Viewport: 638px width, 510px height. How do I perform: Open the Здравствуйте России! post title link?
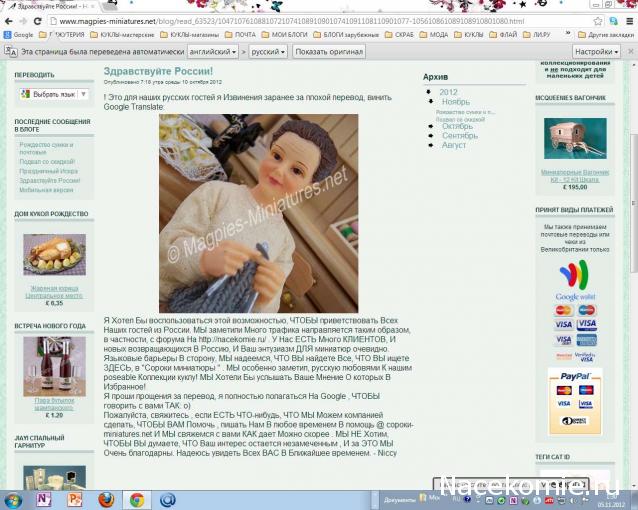[158, 71]
